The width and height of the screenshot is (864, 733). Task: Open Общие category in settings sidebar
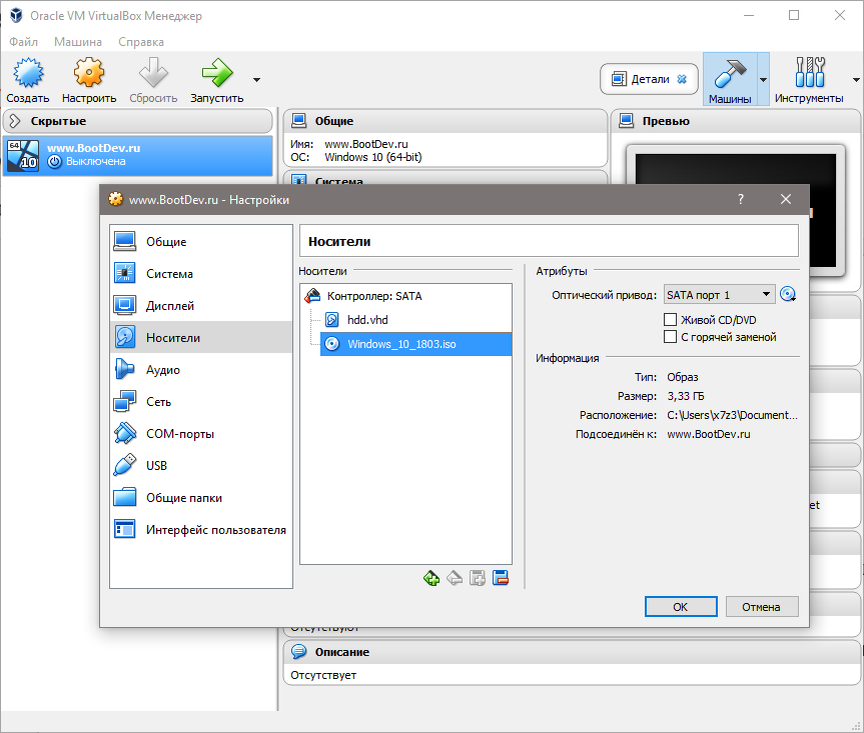click(x=201, y=241)
